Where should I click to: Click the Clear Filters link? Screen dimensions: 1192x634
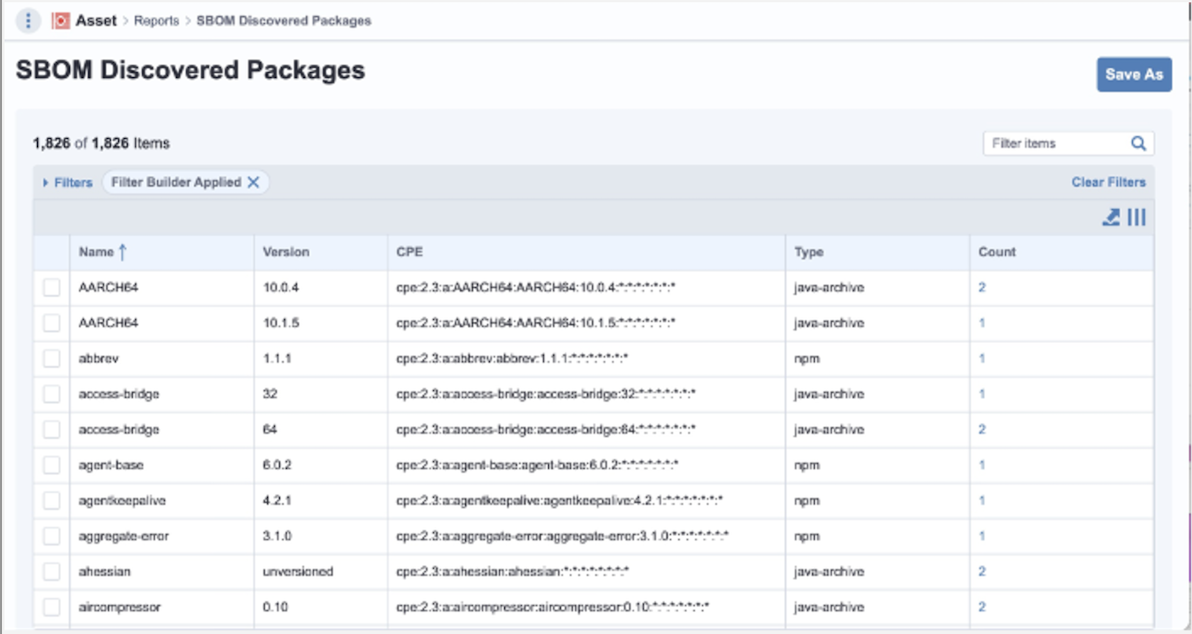(1108, 182)
